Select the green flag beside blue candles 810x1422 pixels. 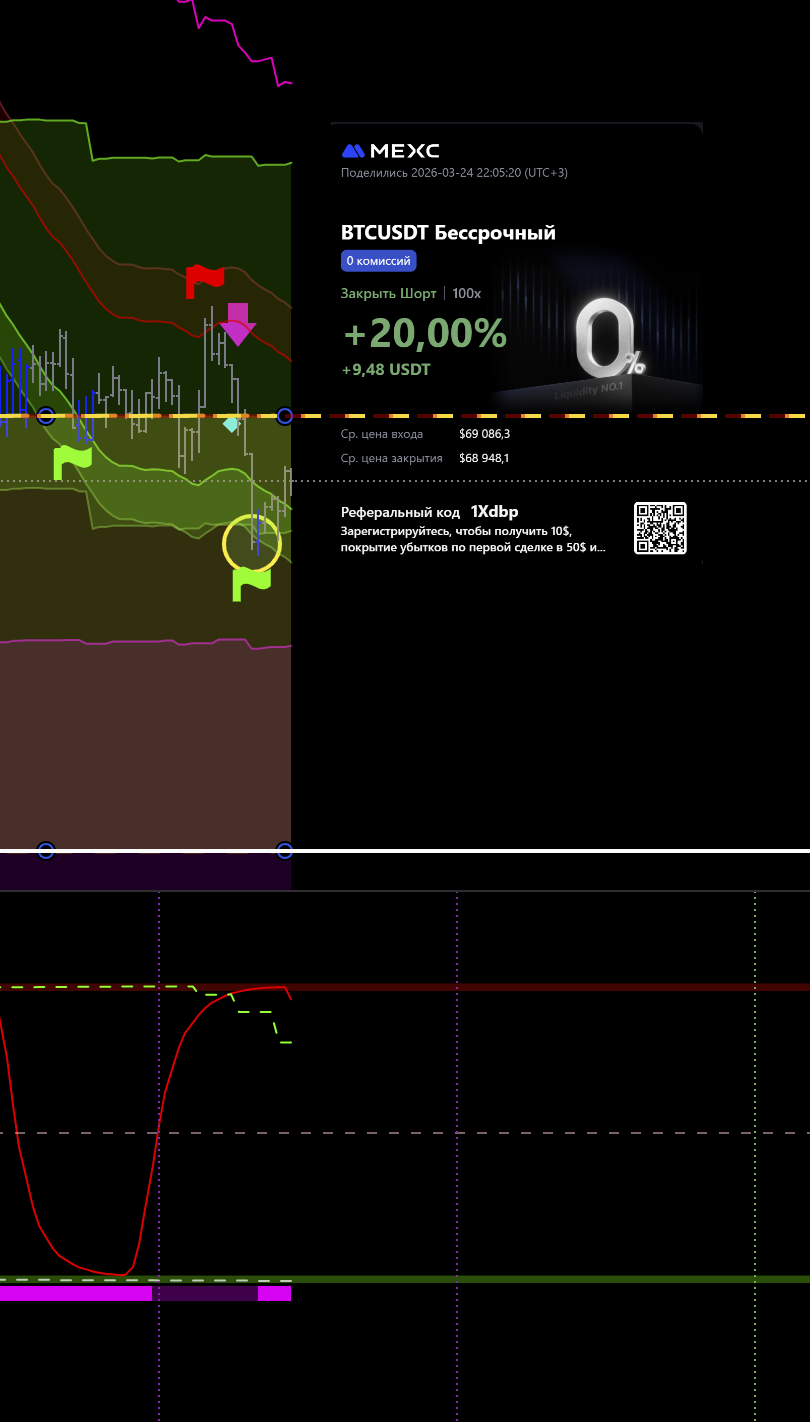click(72, 461)
